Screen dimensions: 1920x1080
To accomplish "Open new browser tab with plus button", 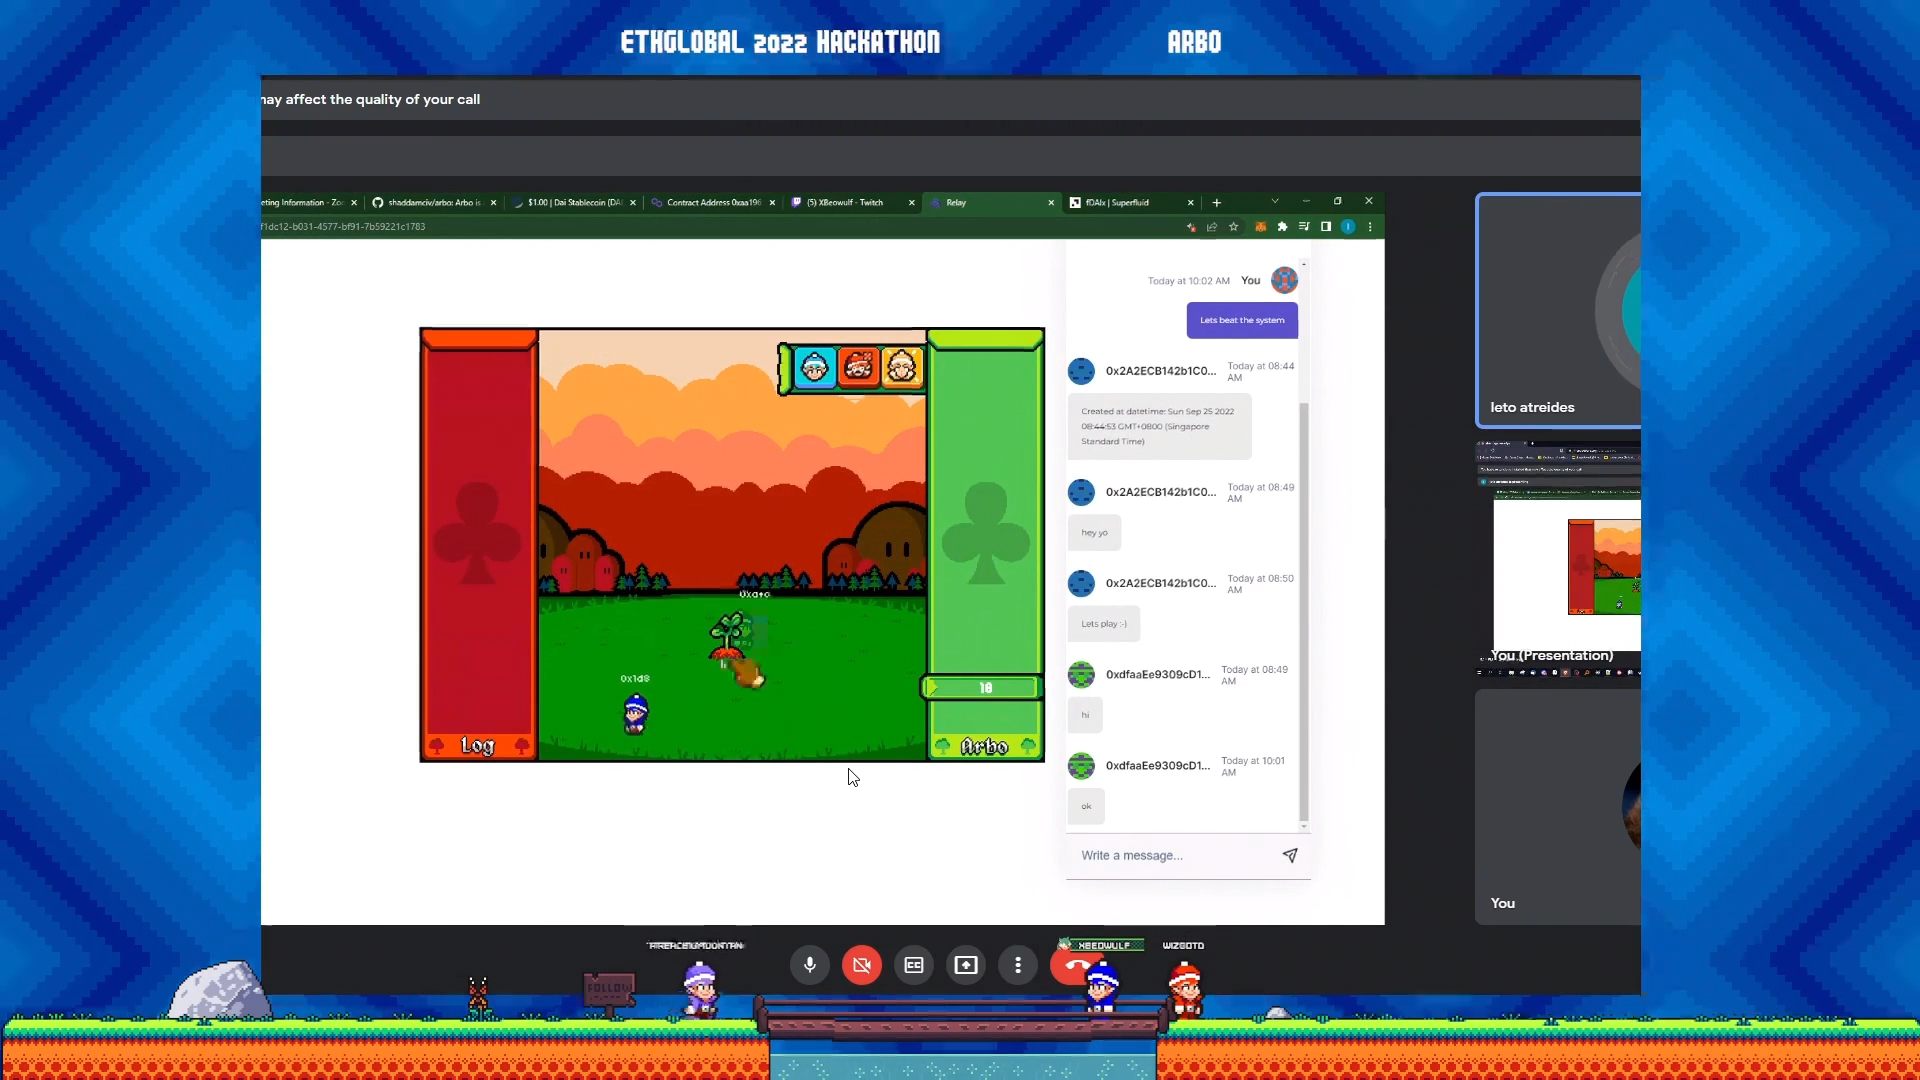I will [1217, 202].
